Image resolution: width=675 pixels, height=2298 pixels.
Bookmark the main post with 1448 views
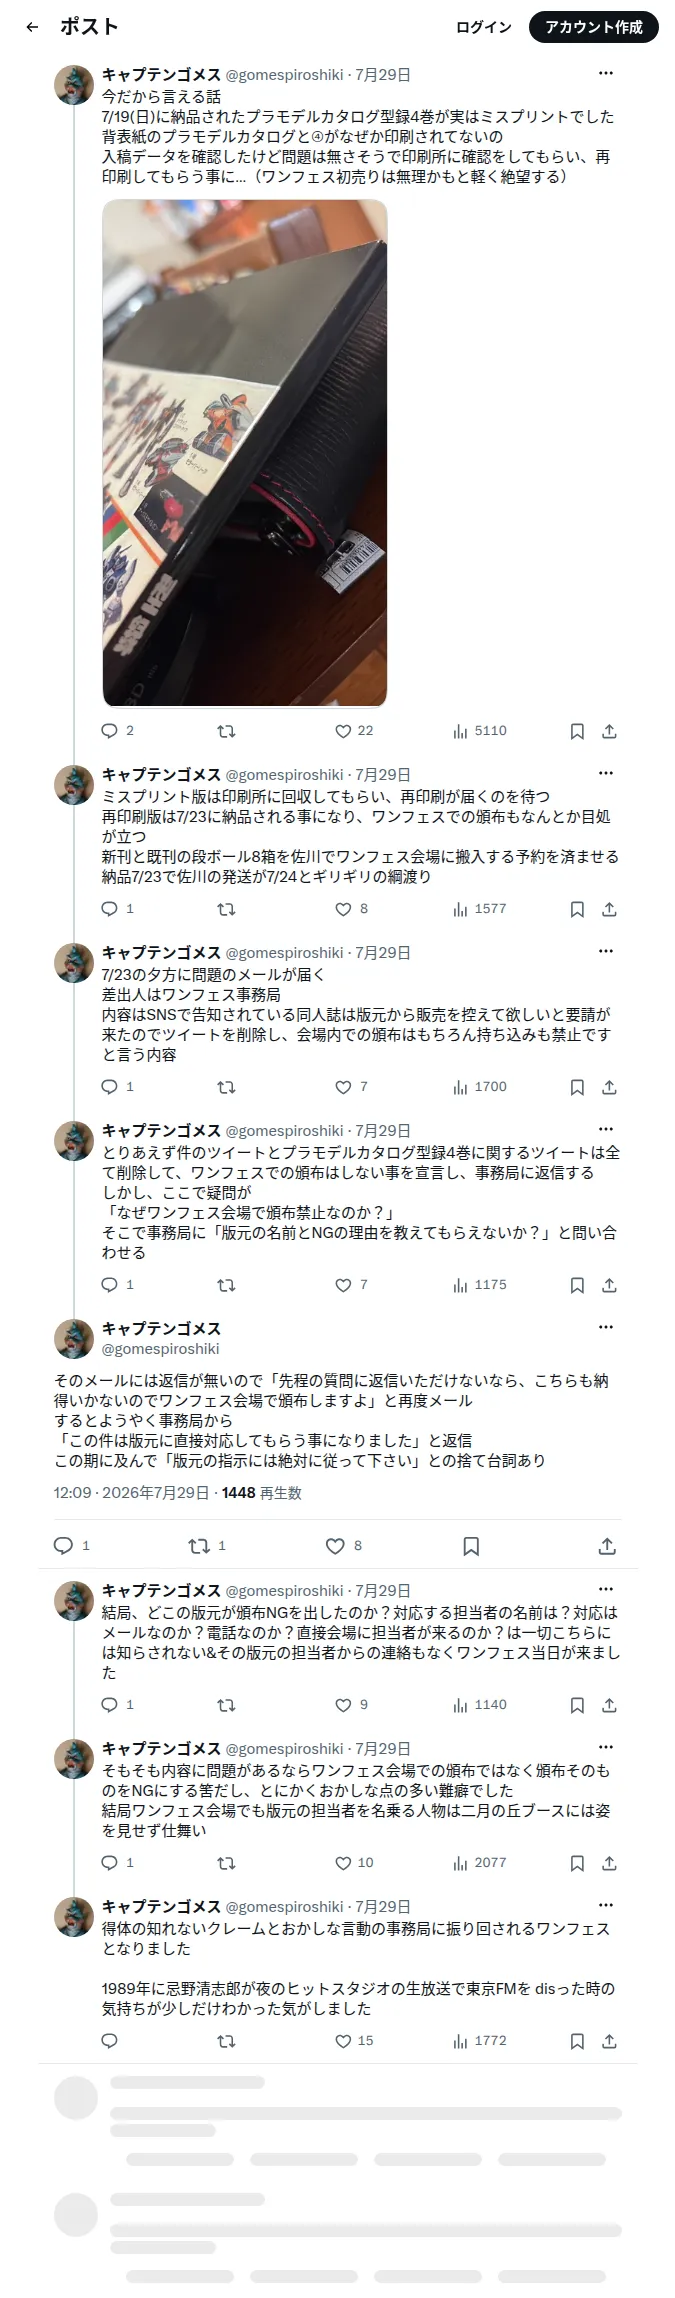coord(471,1546)
